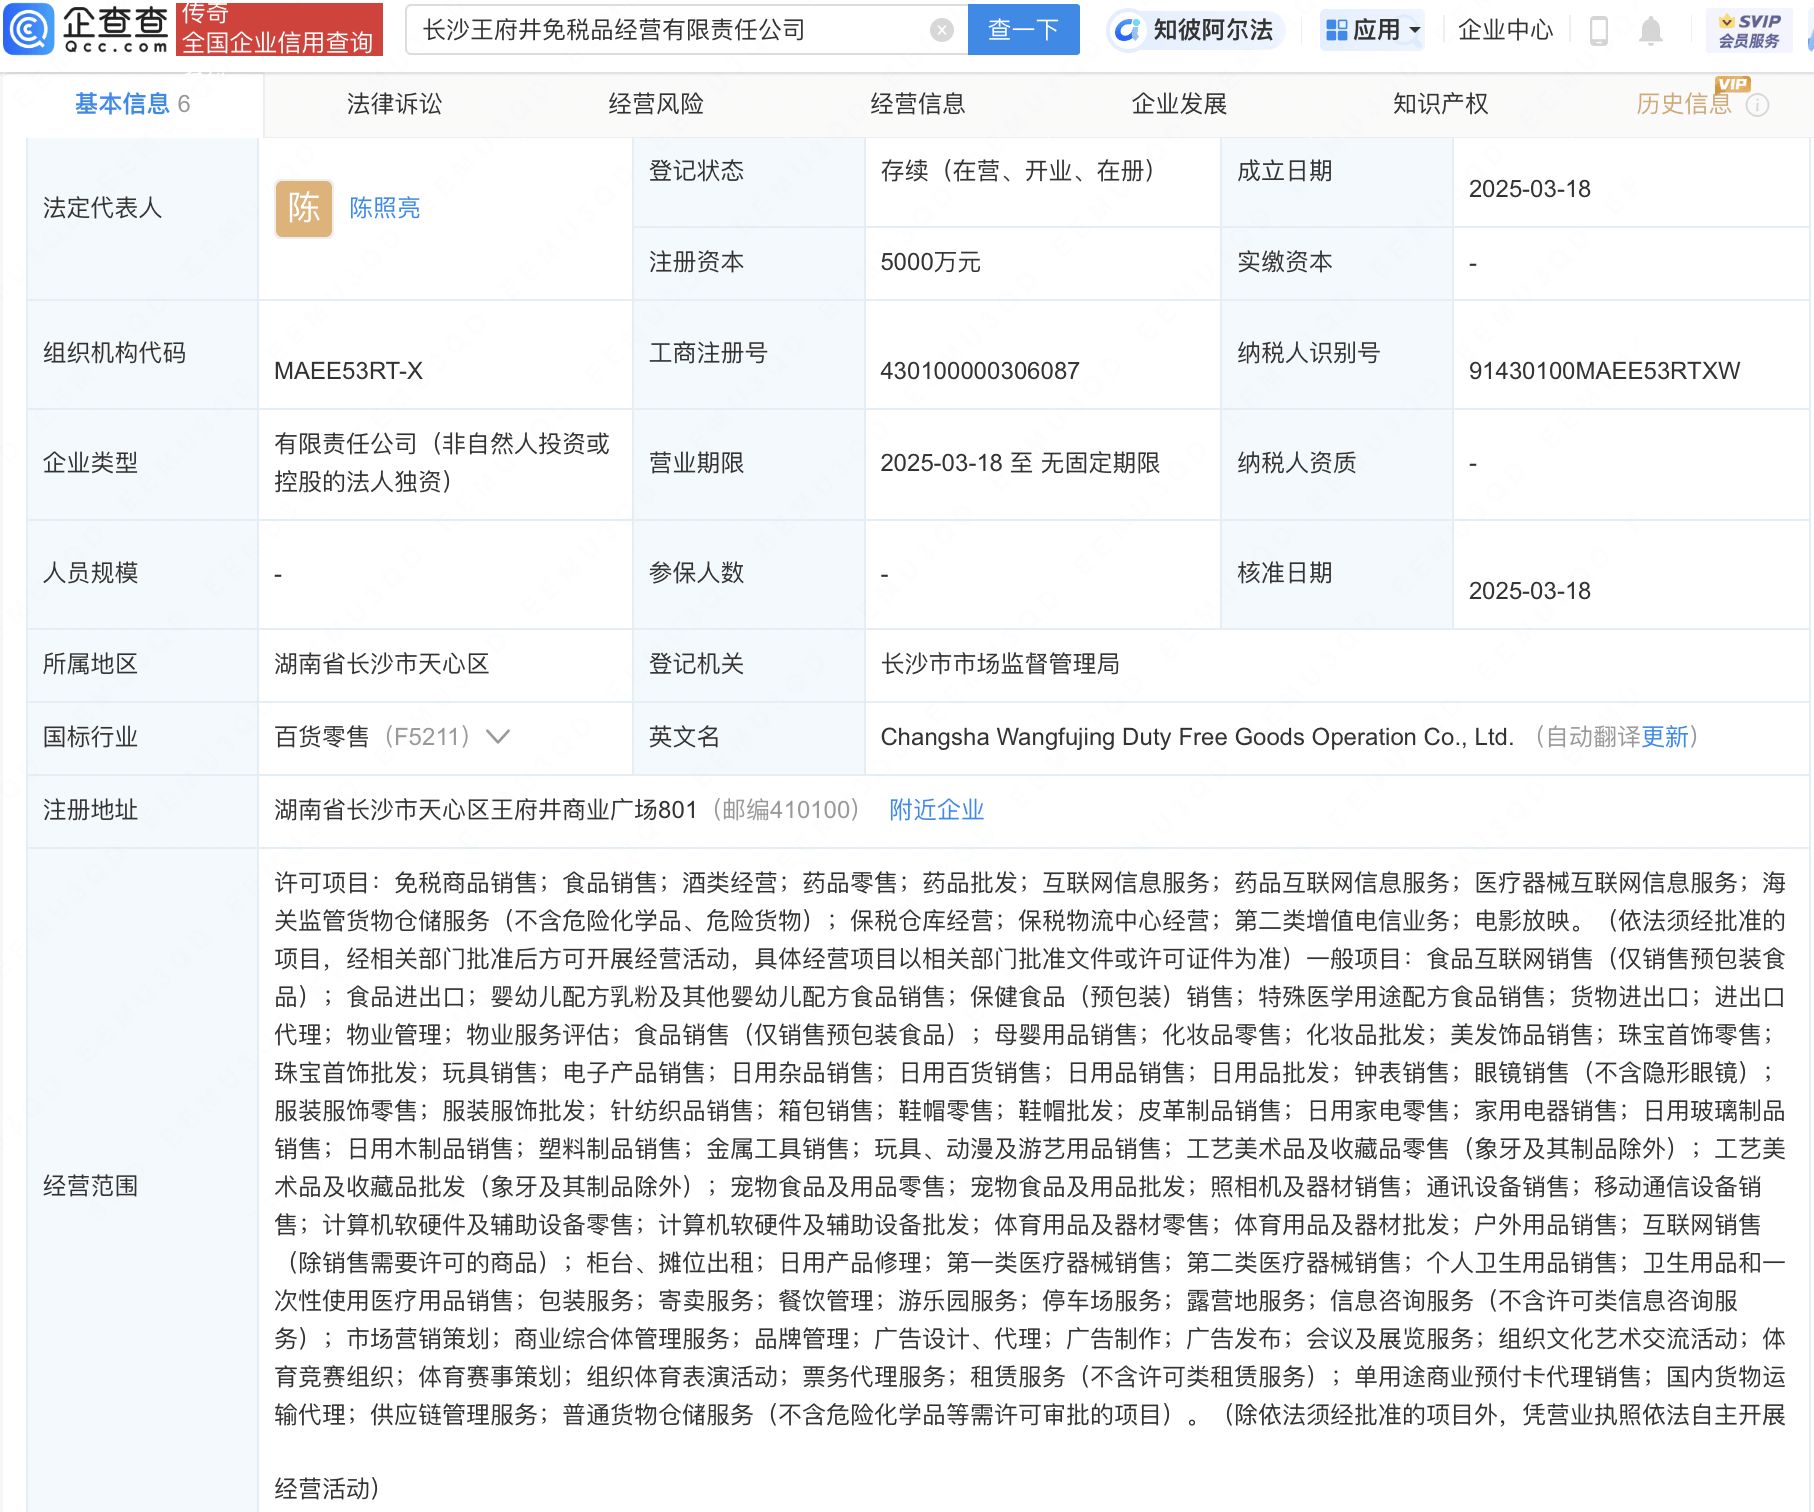This screenshot has height=1512, width=1814.
Task: Select 存续（在营、开业、在册） status value
Action: tap(1017, 171)
